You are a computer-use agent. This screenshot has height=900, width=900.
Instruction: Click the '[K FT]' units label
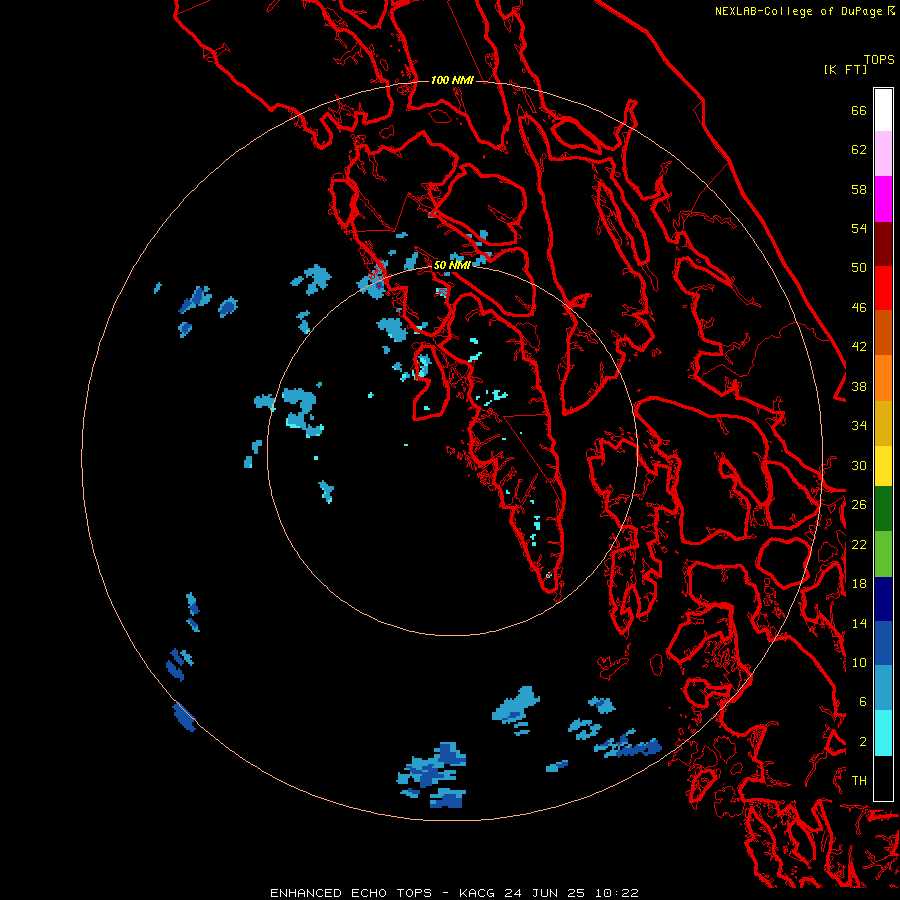pyautogui.click(x=845, y=69)
